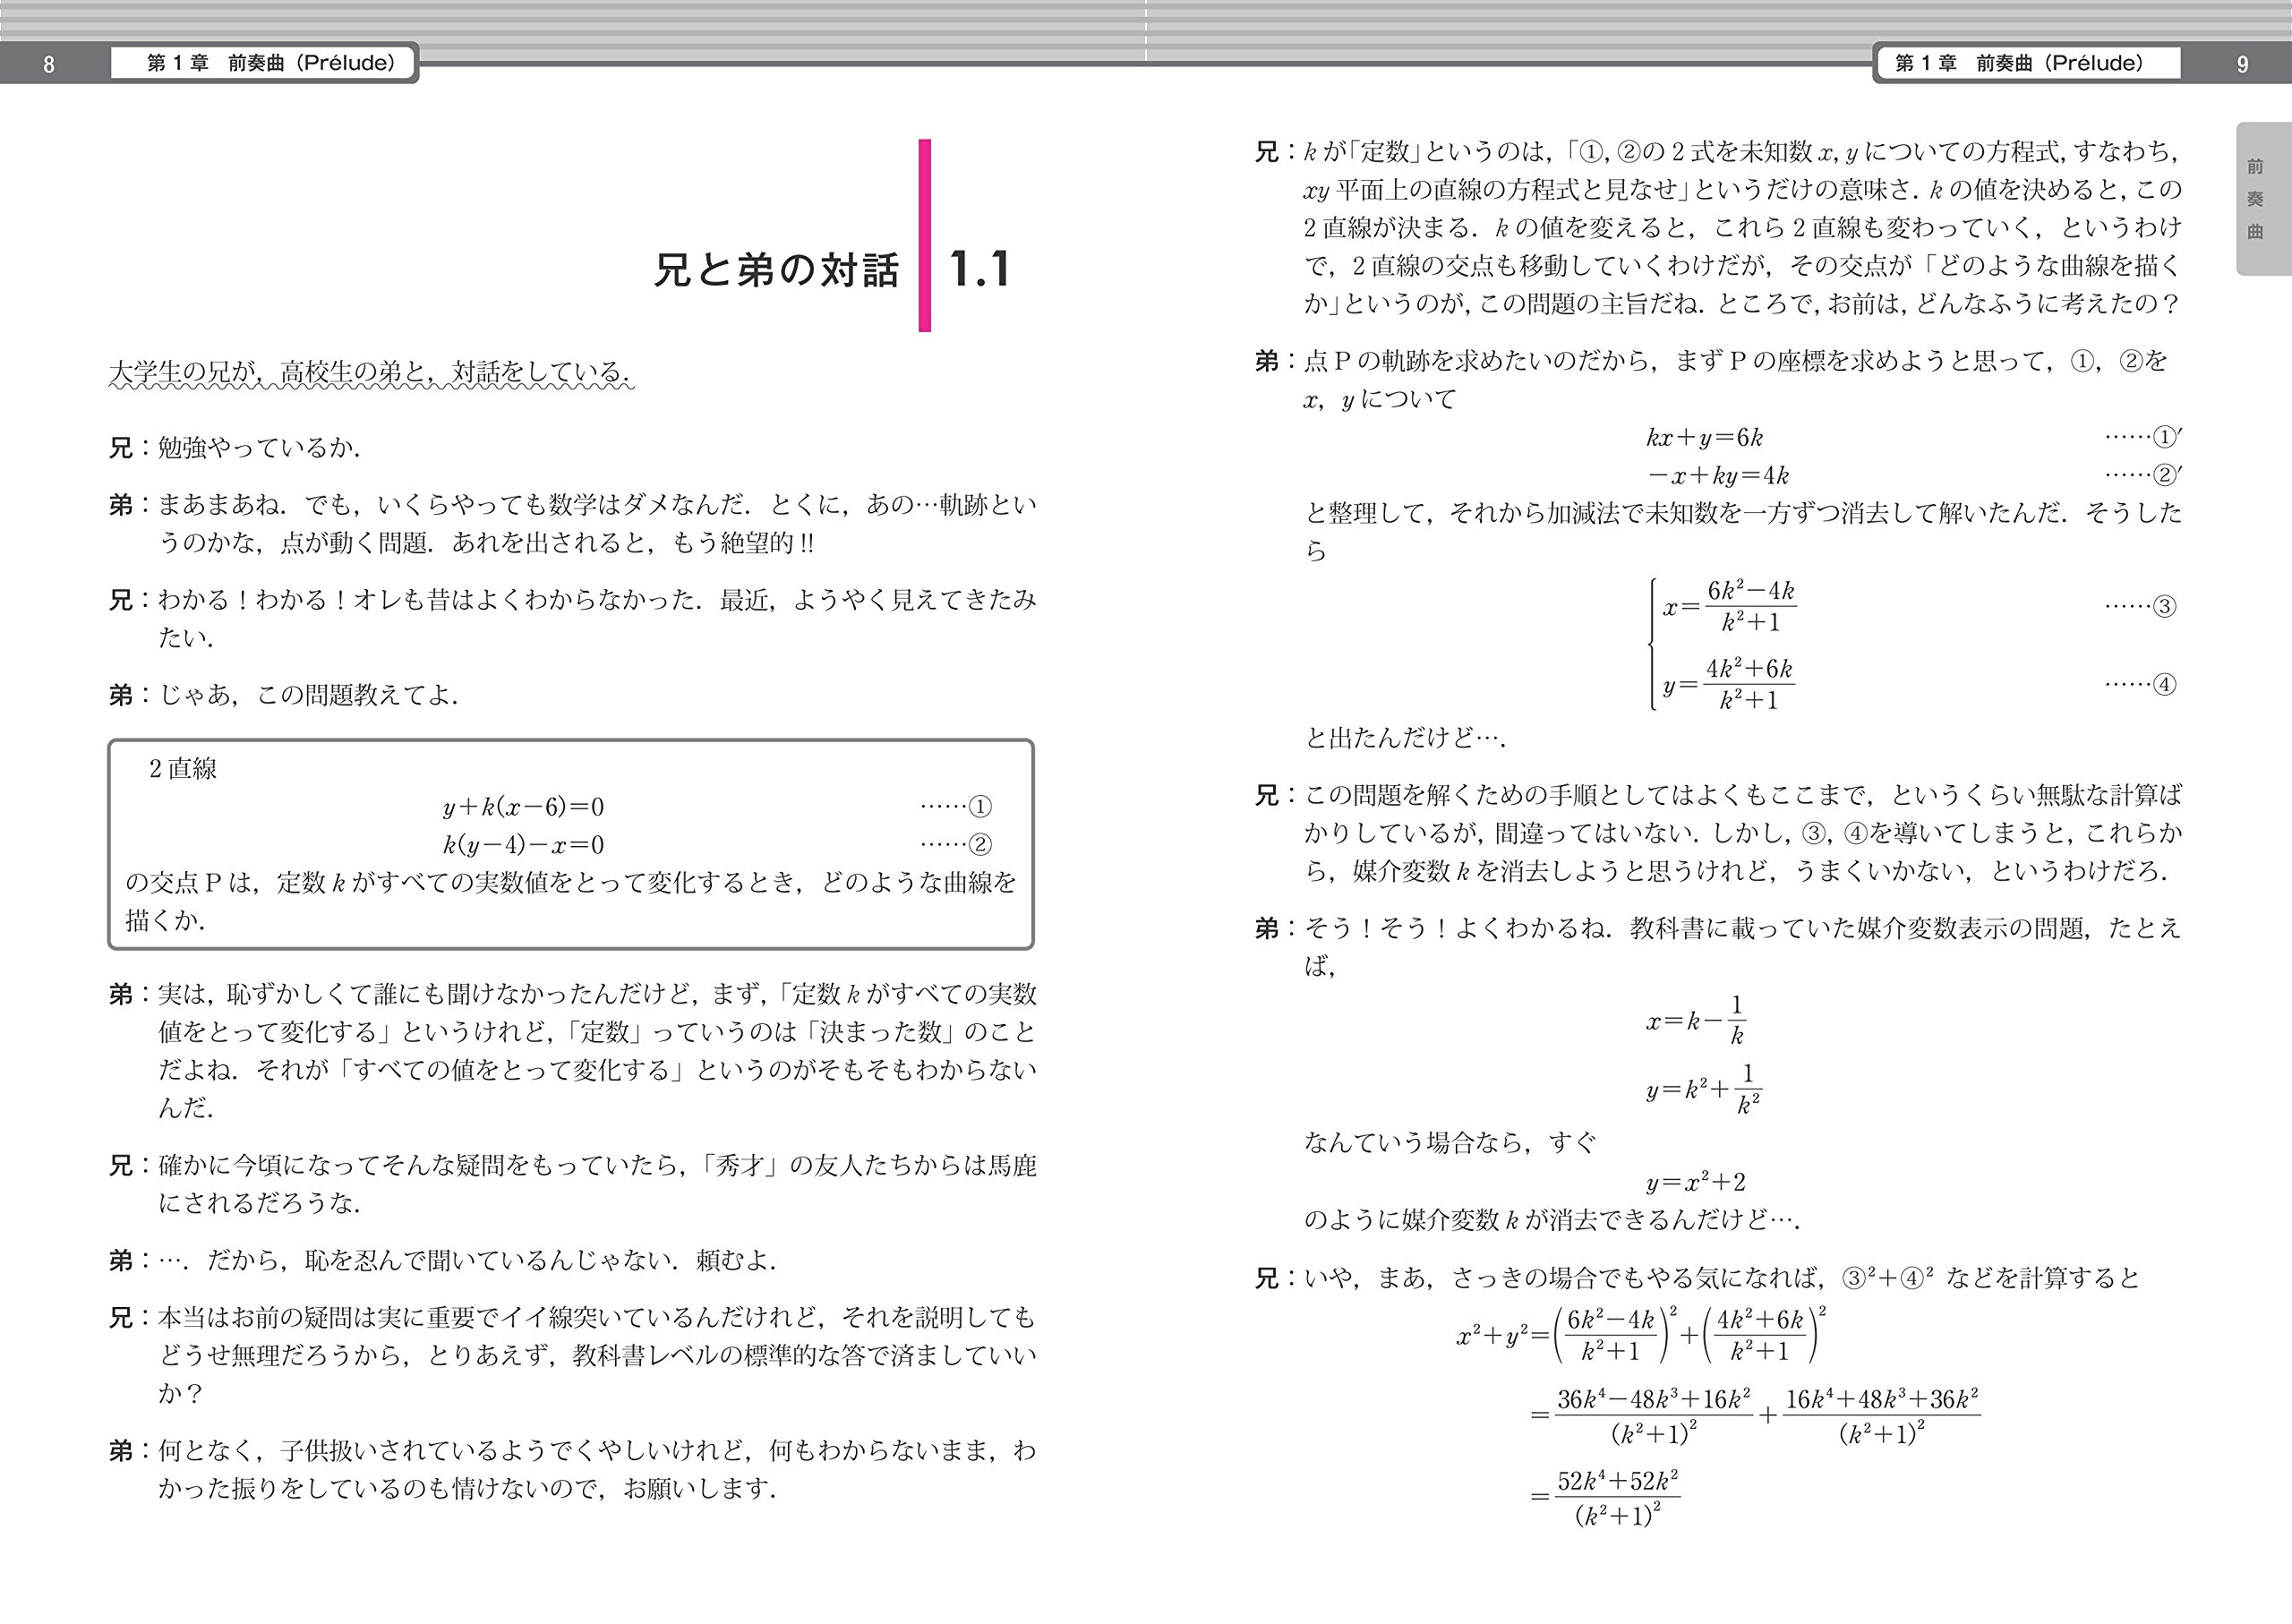The height and width of the screenshot is (1624, 2292).
Task: Click section heading 兄と弟の対話
Action: pos(776,270)
